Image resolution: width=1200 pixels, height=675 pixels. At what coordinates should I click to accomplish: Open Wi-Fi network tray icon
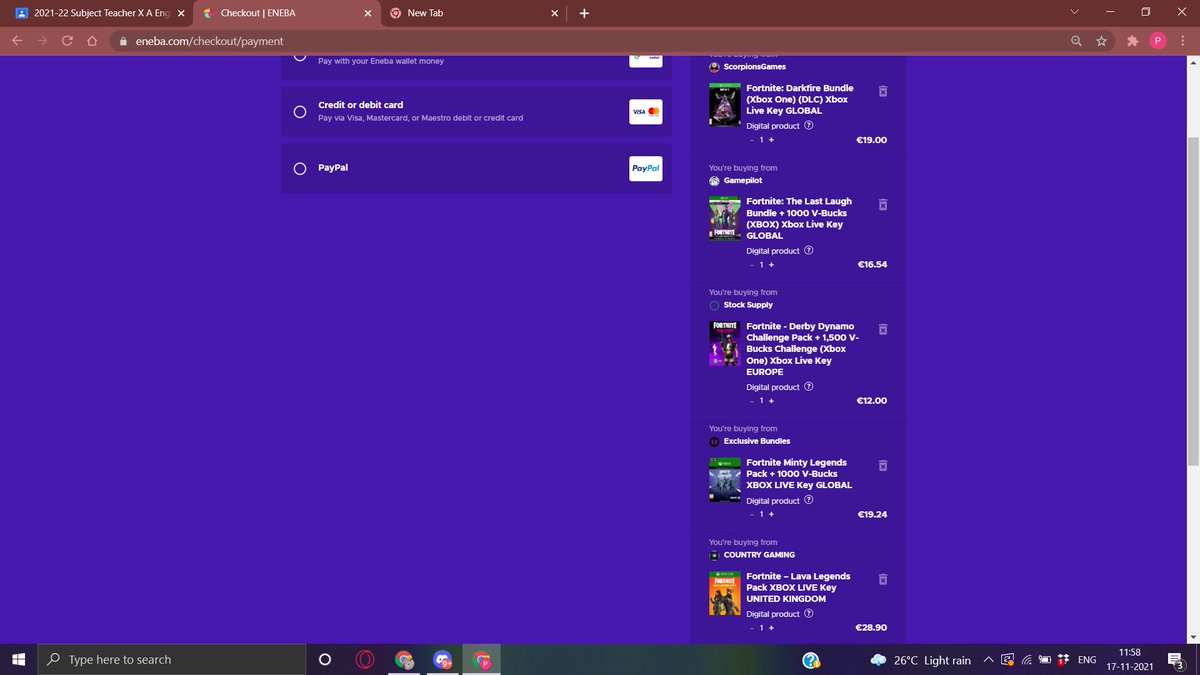point(1026,660)
